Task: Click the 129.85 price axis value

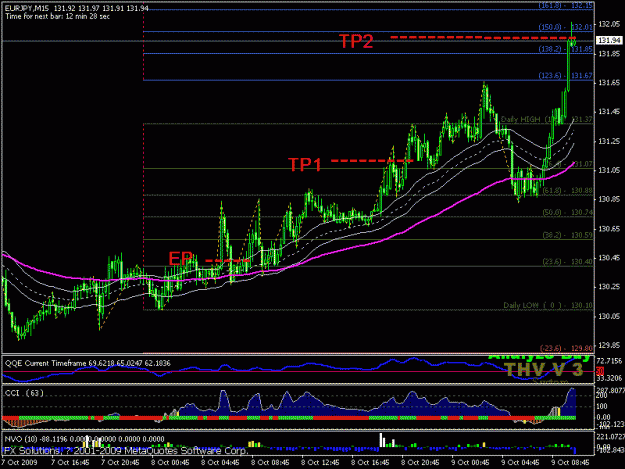Action: pos(609,345)
